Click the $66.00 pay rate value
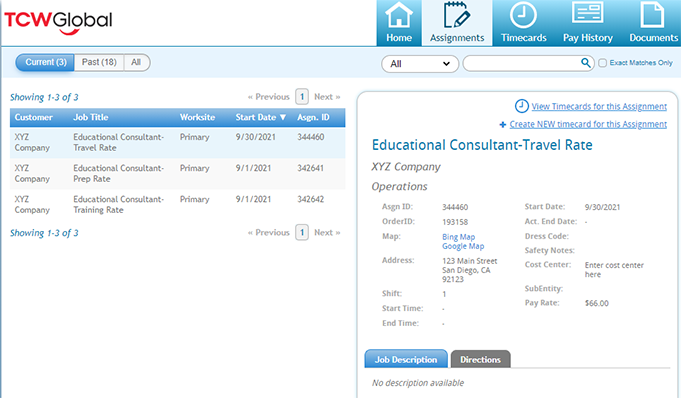The height and width of the screenshot is (398, 681). click(x=596, y=303)
